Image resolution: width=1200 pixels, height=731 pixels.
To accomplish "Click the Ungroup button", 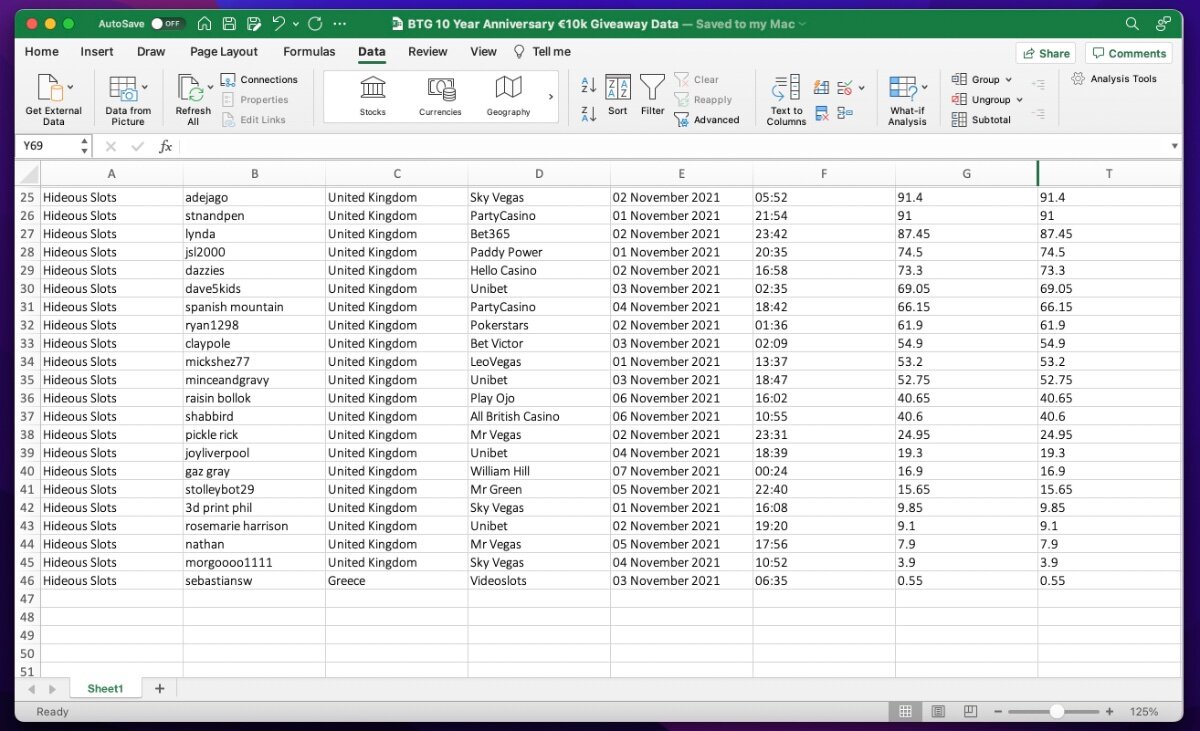I will pos(980,100).
